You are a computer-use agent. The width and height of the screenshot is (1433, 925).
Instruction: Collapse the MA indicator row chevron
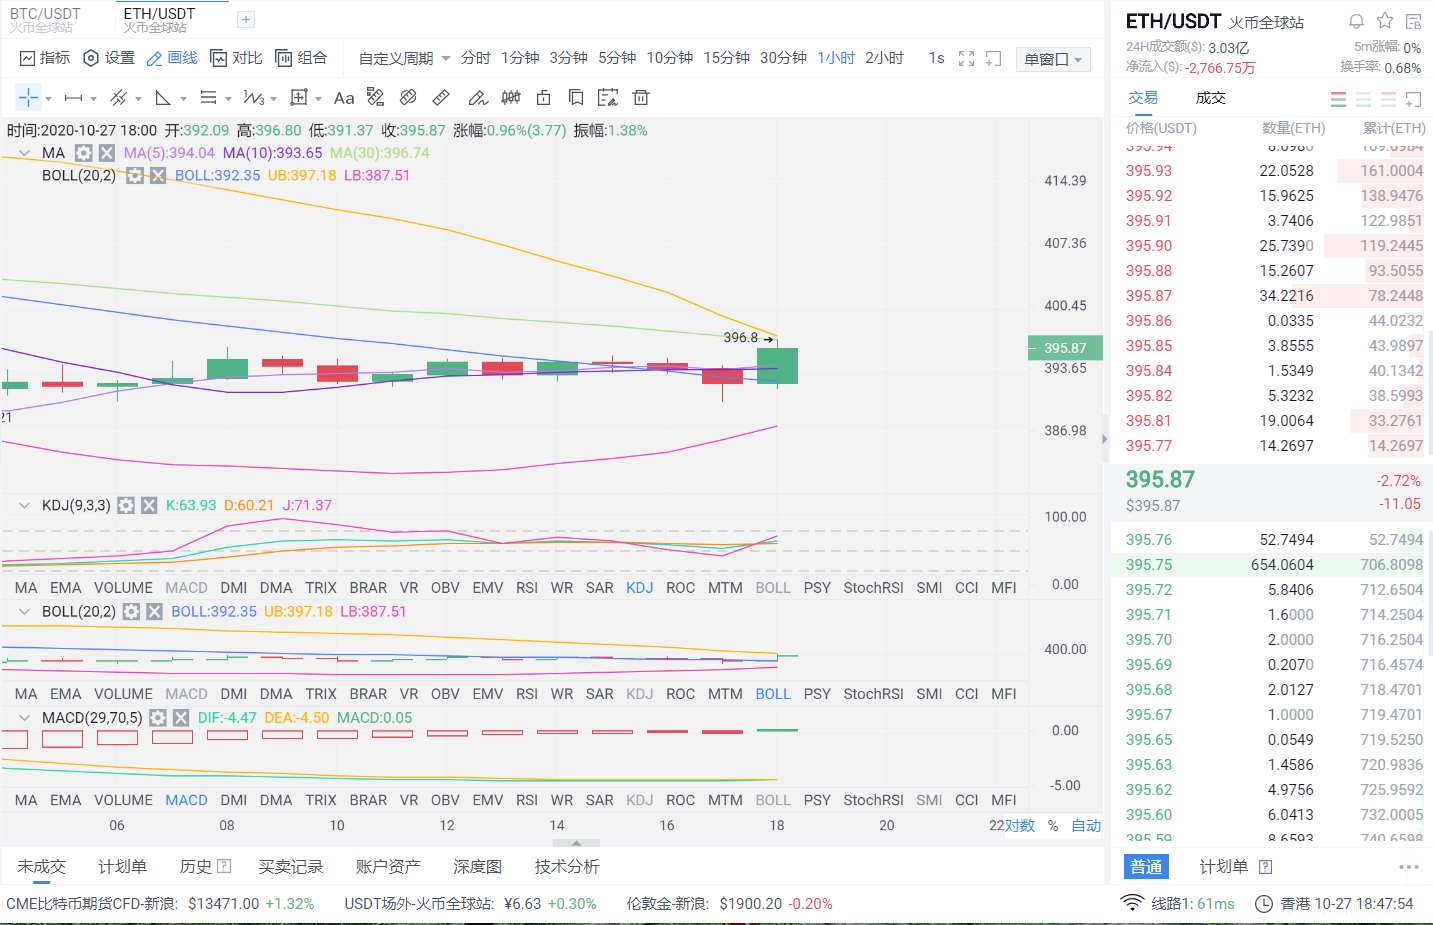pyautogui.click(x=24, y=153)
